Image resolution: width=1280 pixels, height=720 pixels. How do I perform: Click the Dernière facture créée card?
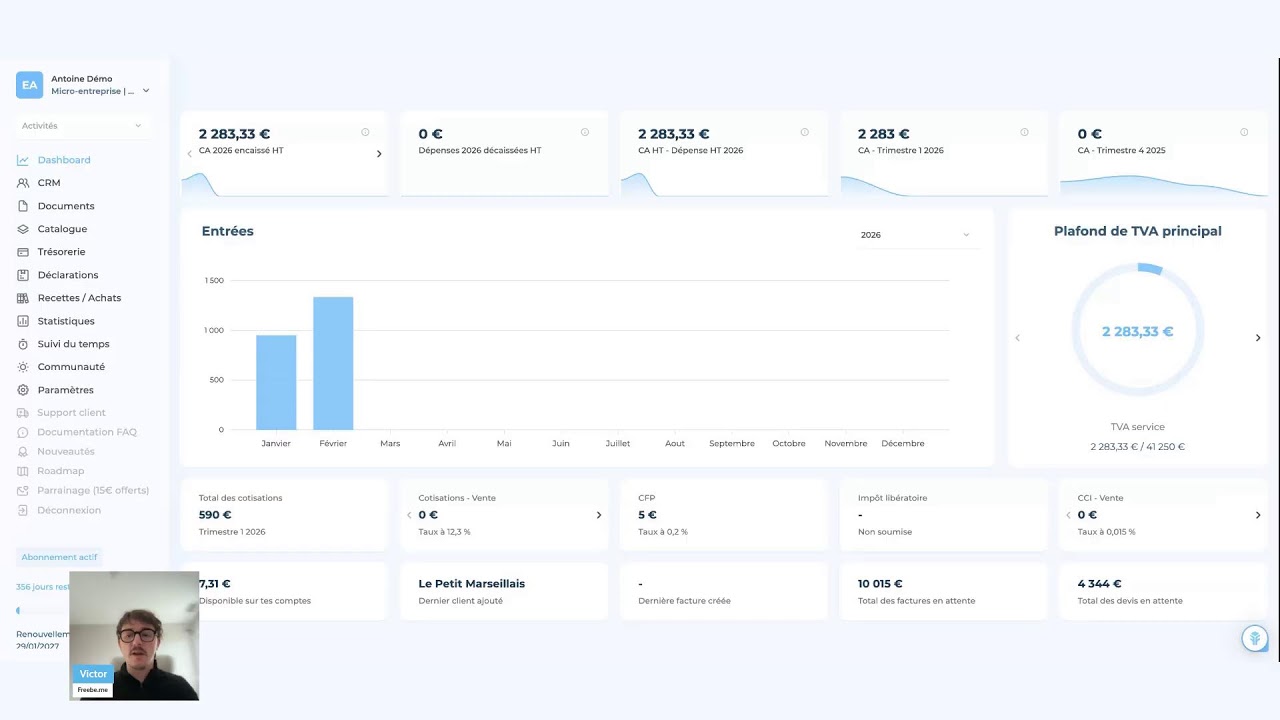click(x=724, y=592)
